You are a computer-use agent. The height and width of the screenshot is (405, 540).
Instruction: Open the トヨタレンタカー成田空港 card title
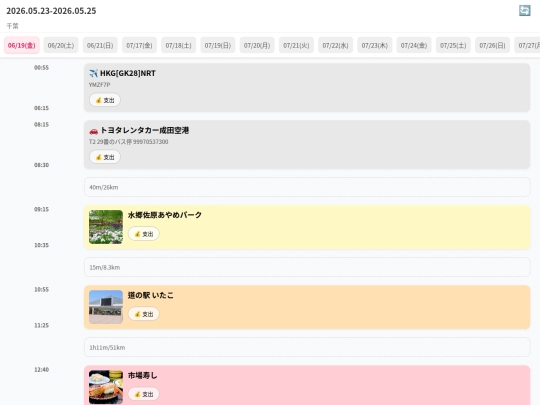144,131
